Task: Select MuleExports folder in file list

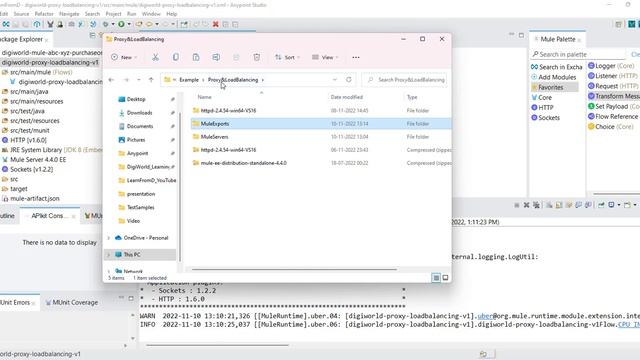Action: [321, 124]
